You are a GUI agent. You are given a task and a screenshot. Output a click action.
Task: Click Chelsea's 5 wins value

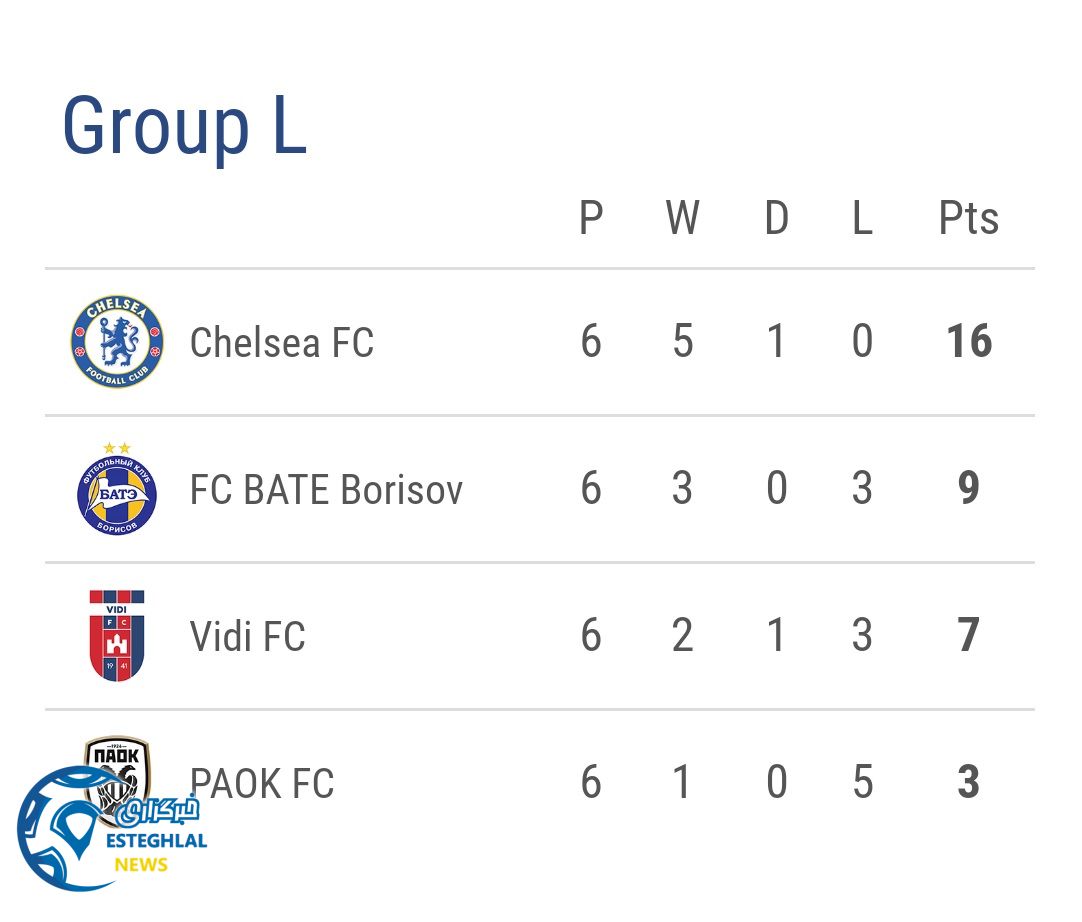pyautogui.click(x=682, y=342)
